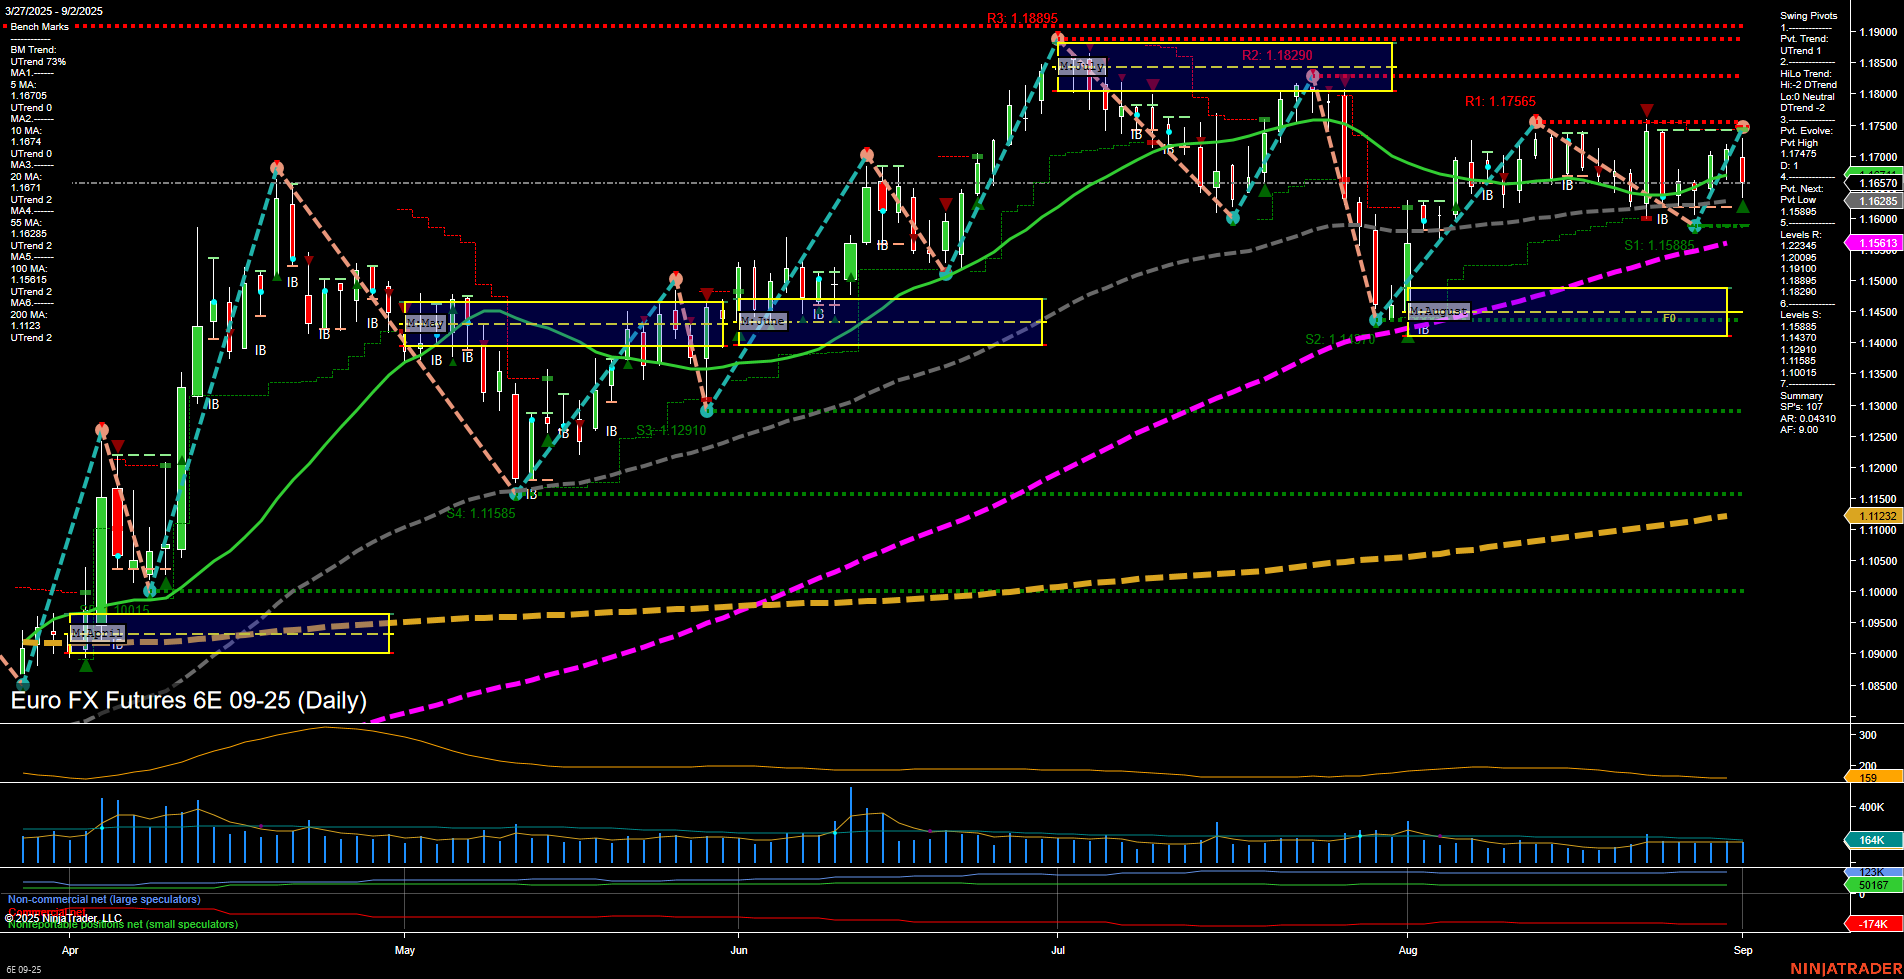This screenshot has height=979, width=1904.
Task: Click the NINJATRADER logo in bottom right corner
Action: tap(1845, 969)
